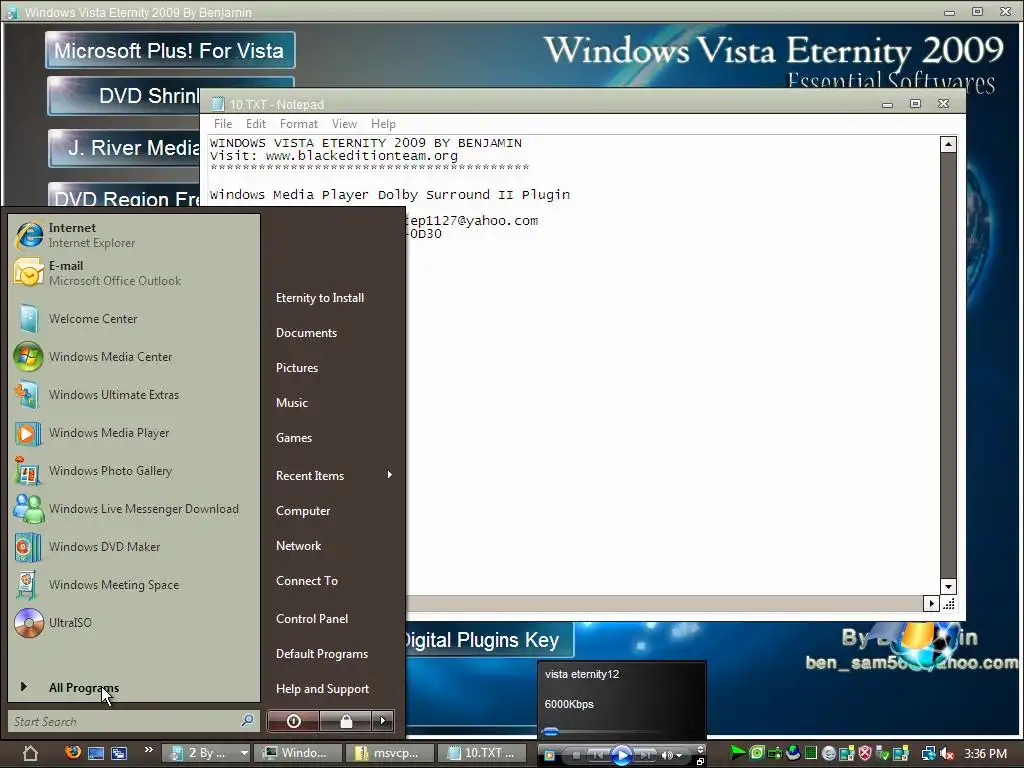Open Pictures from Start menu
Screen dimensions: 1024x768
297,368
